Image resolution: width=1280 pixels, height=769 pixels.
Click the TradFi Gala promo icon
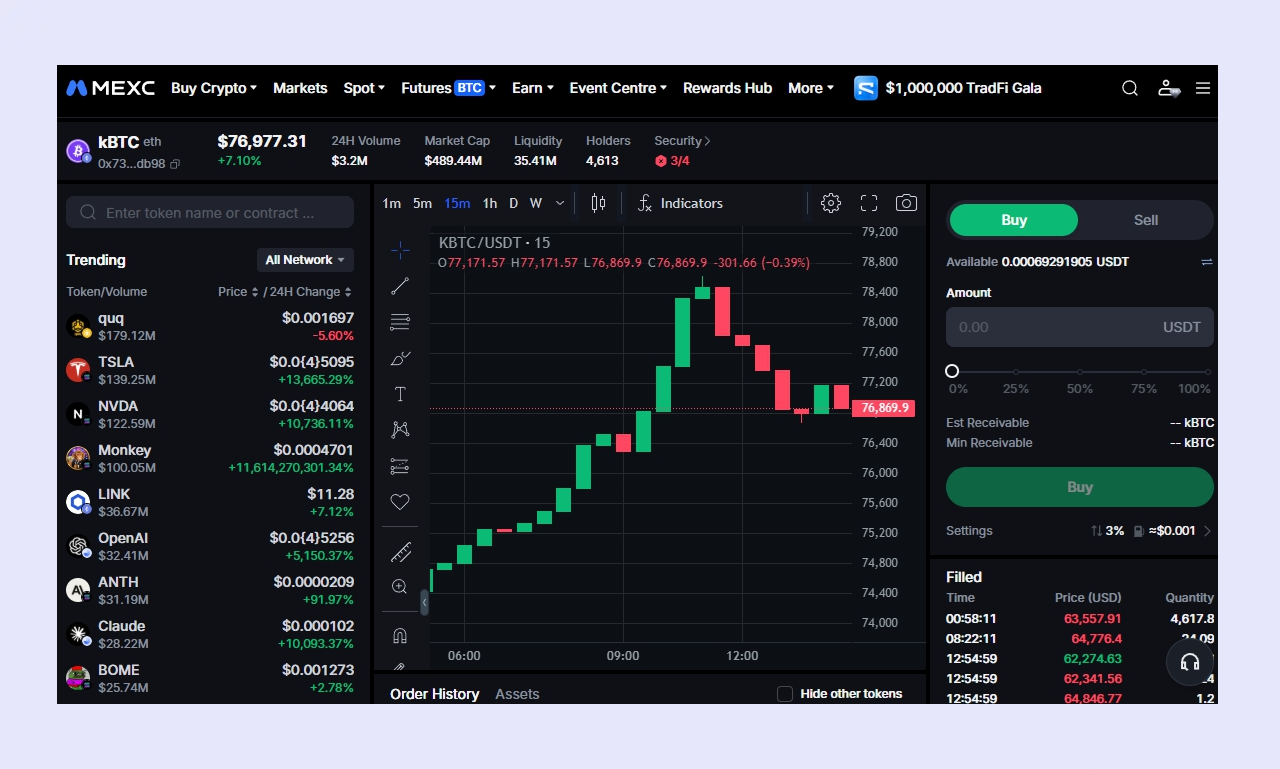[x=865, y=88]
